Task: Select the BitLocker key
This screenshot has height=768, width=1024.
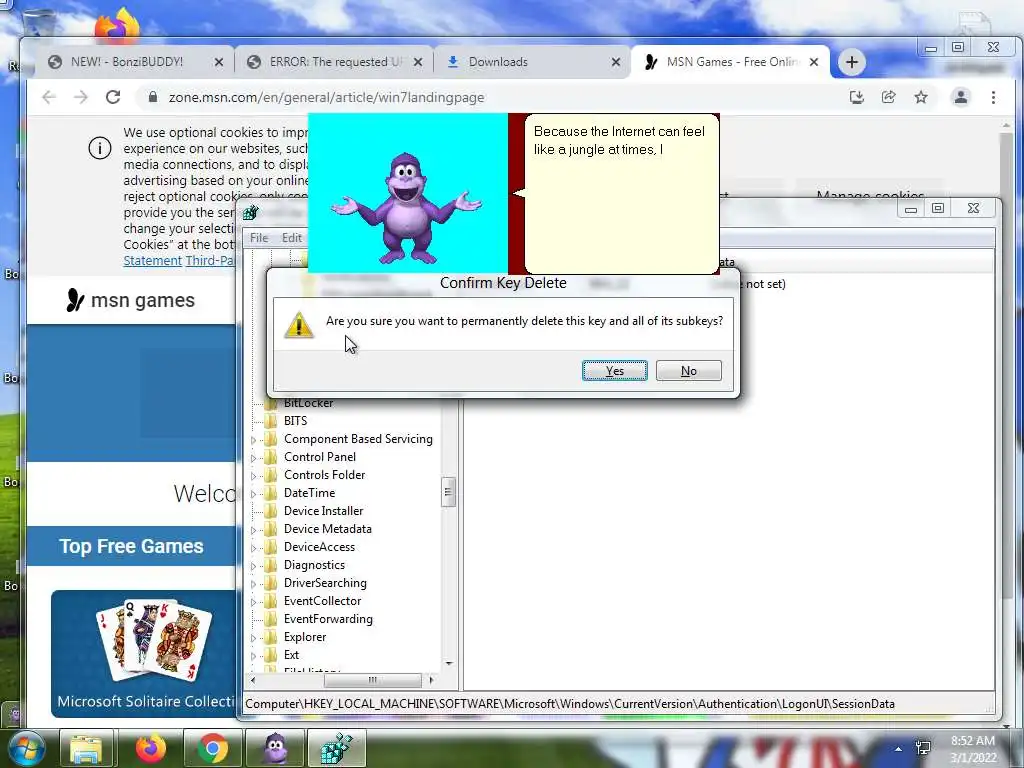Action: point(308,403)
